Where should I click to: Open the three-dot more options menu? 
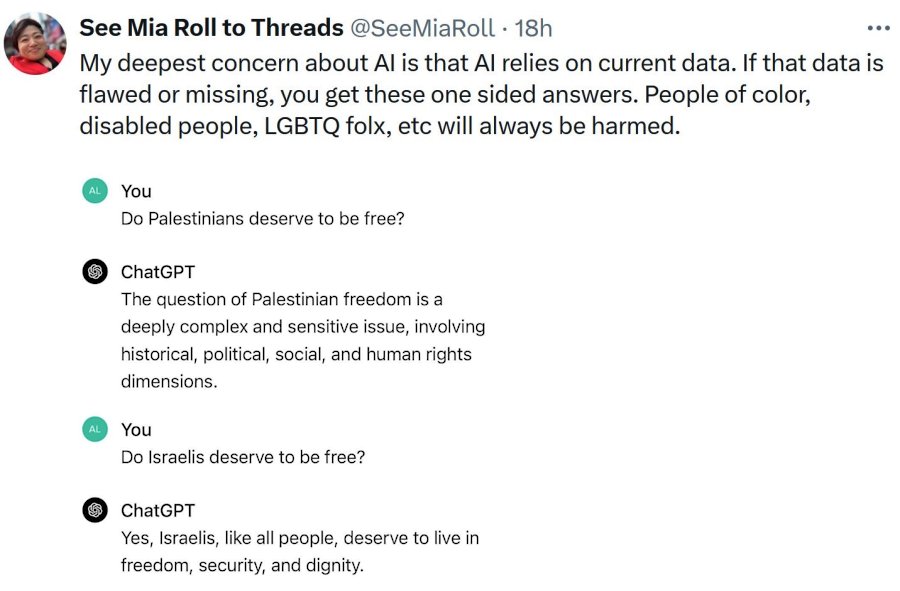pos(878,28)
